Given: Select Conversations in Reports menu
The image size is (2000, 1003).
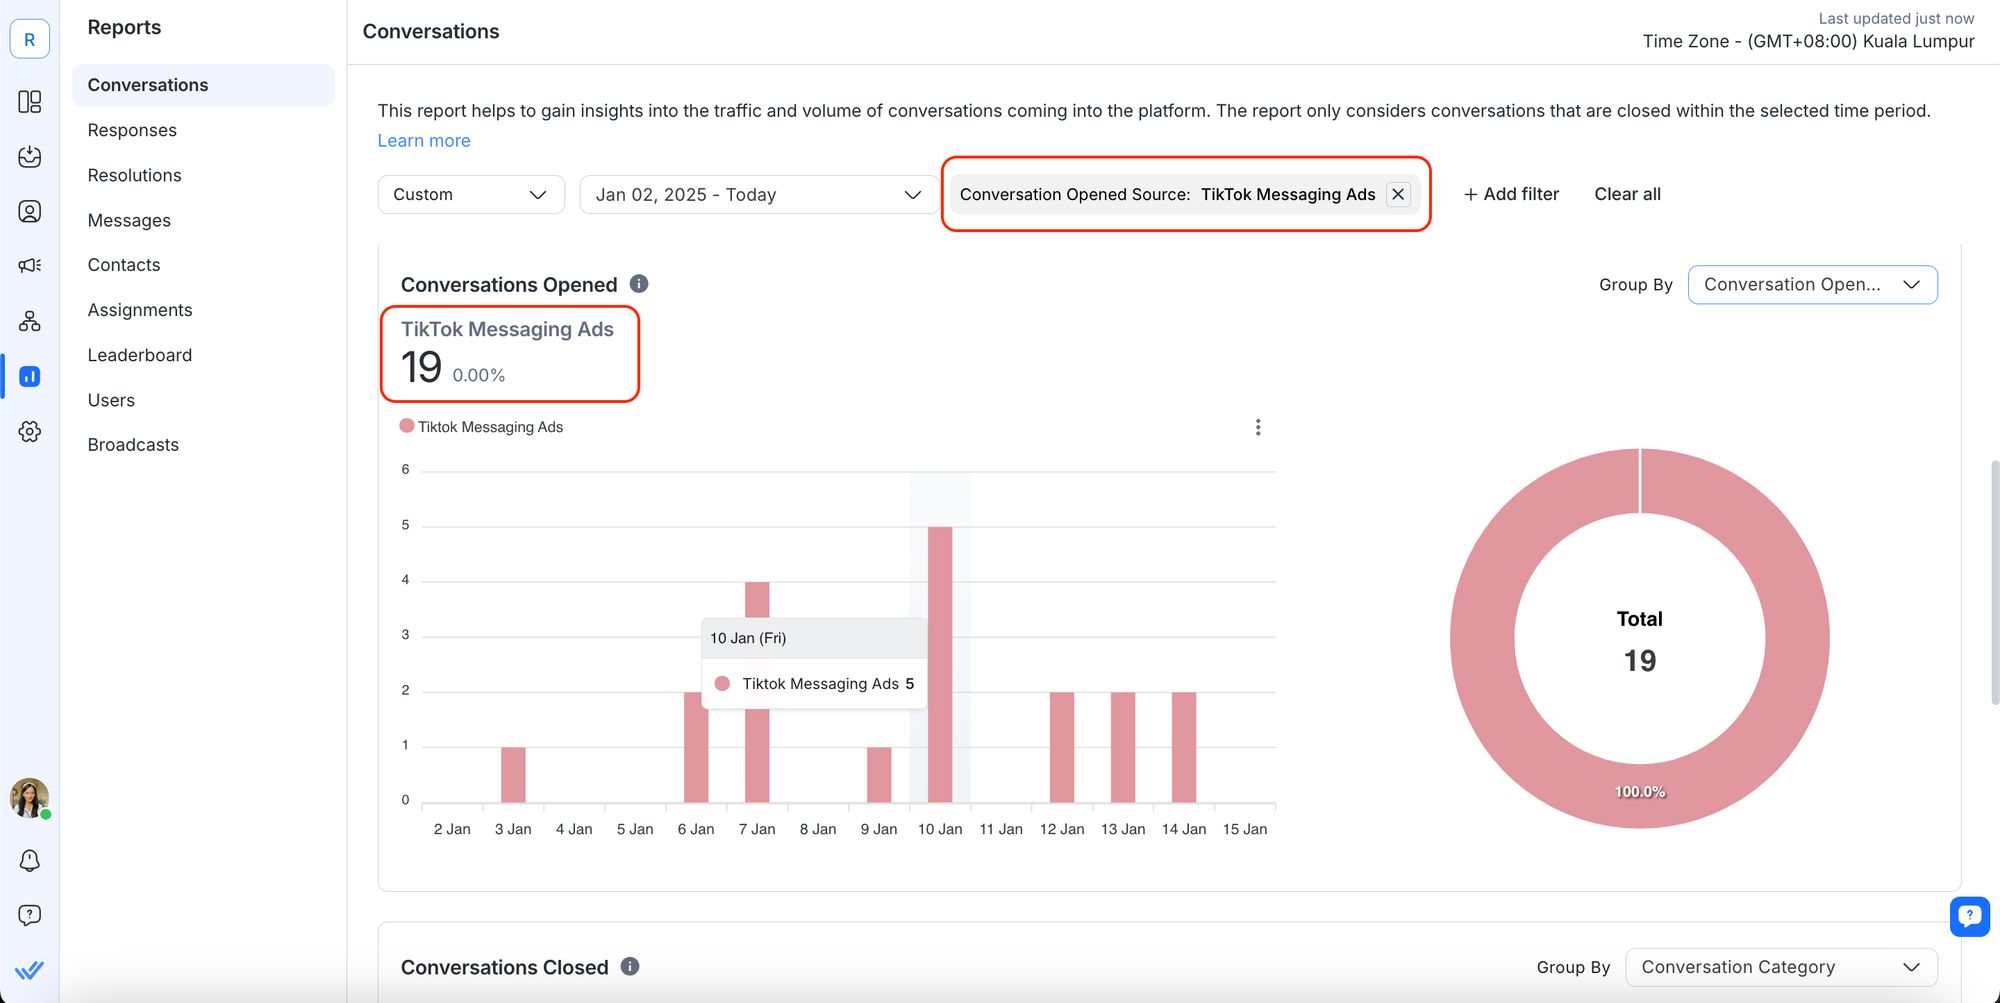Looking at the screenshot, I should [203, 85].
